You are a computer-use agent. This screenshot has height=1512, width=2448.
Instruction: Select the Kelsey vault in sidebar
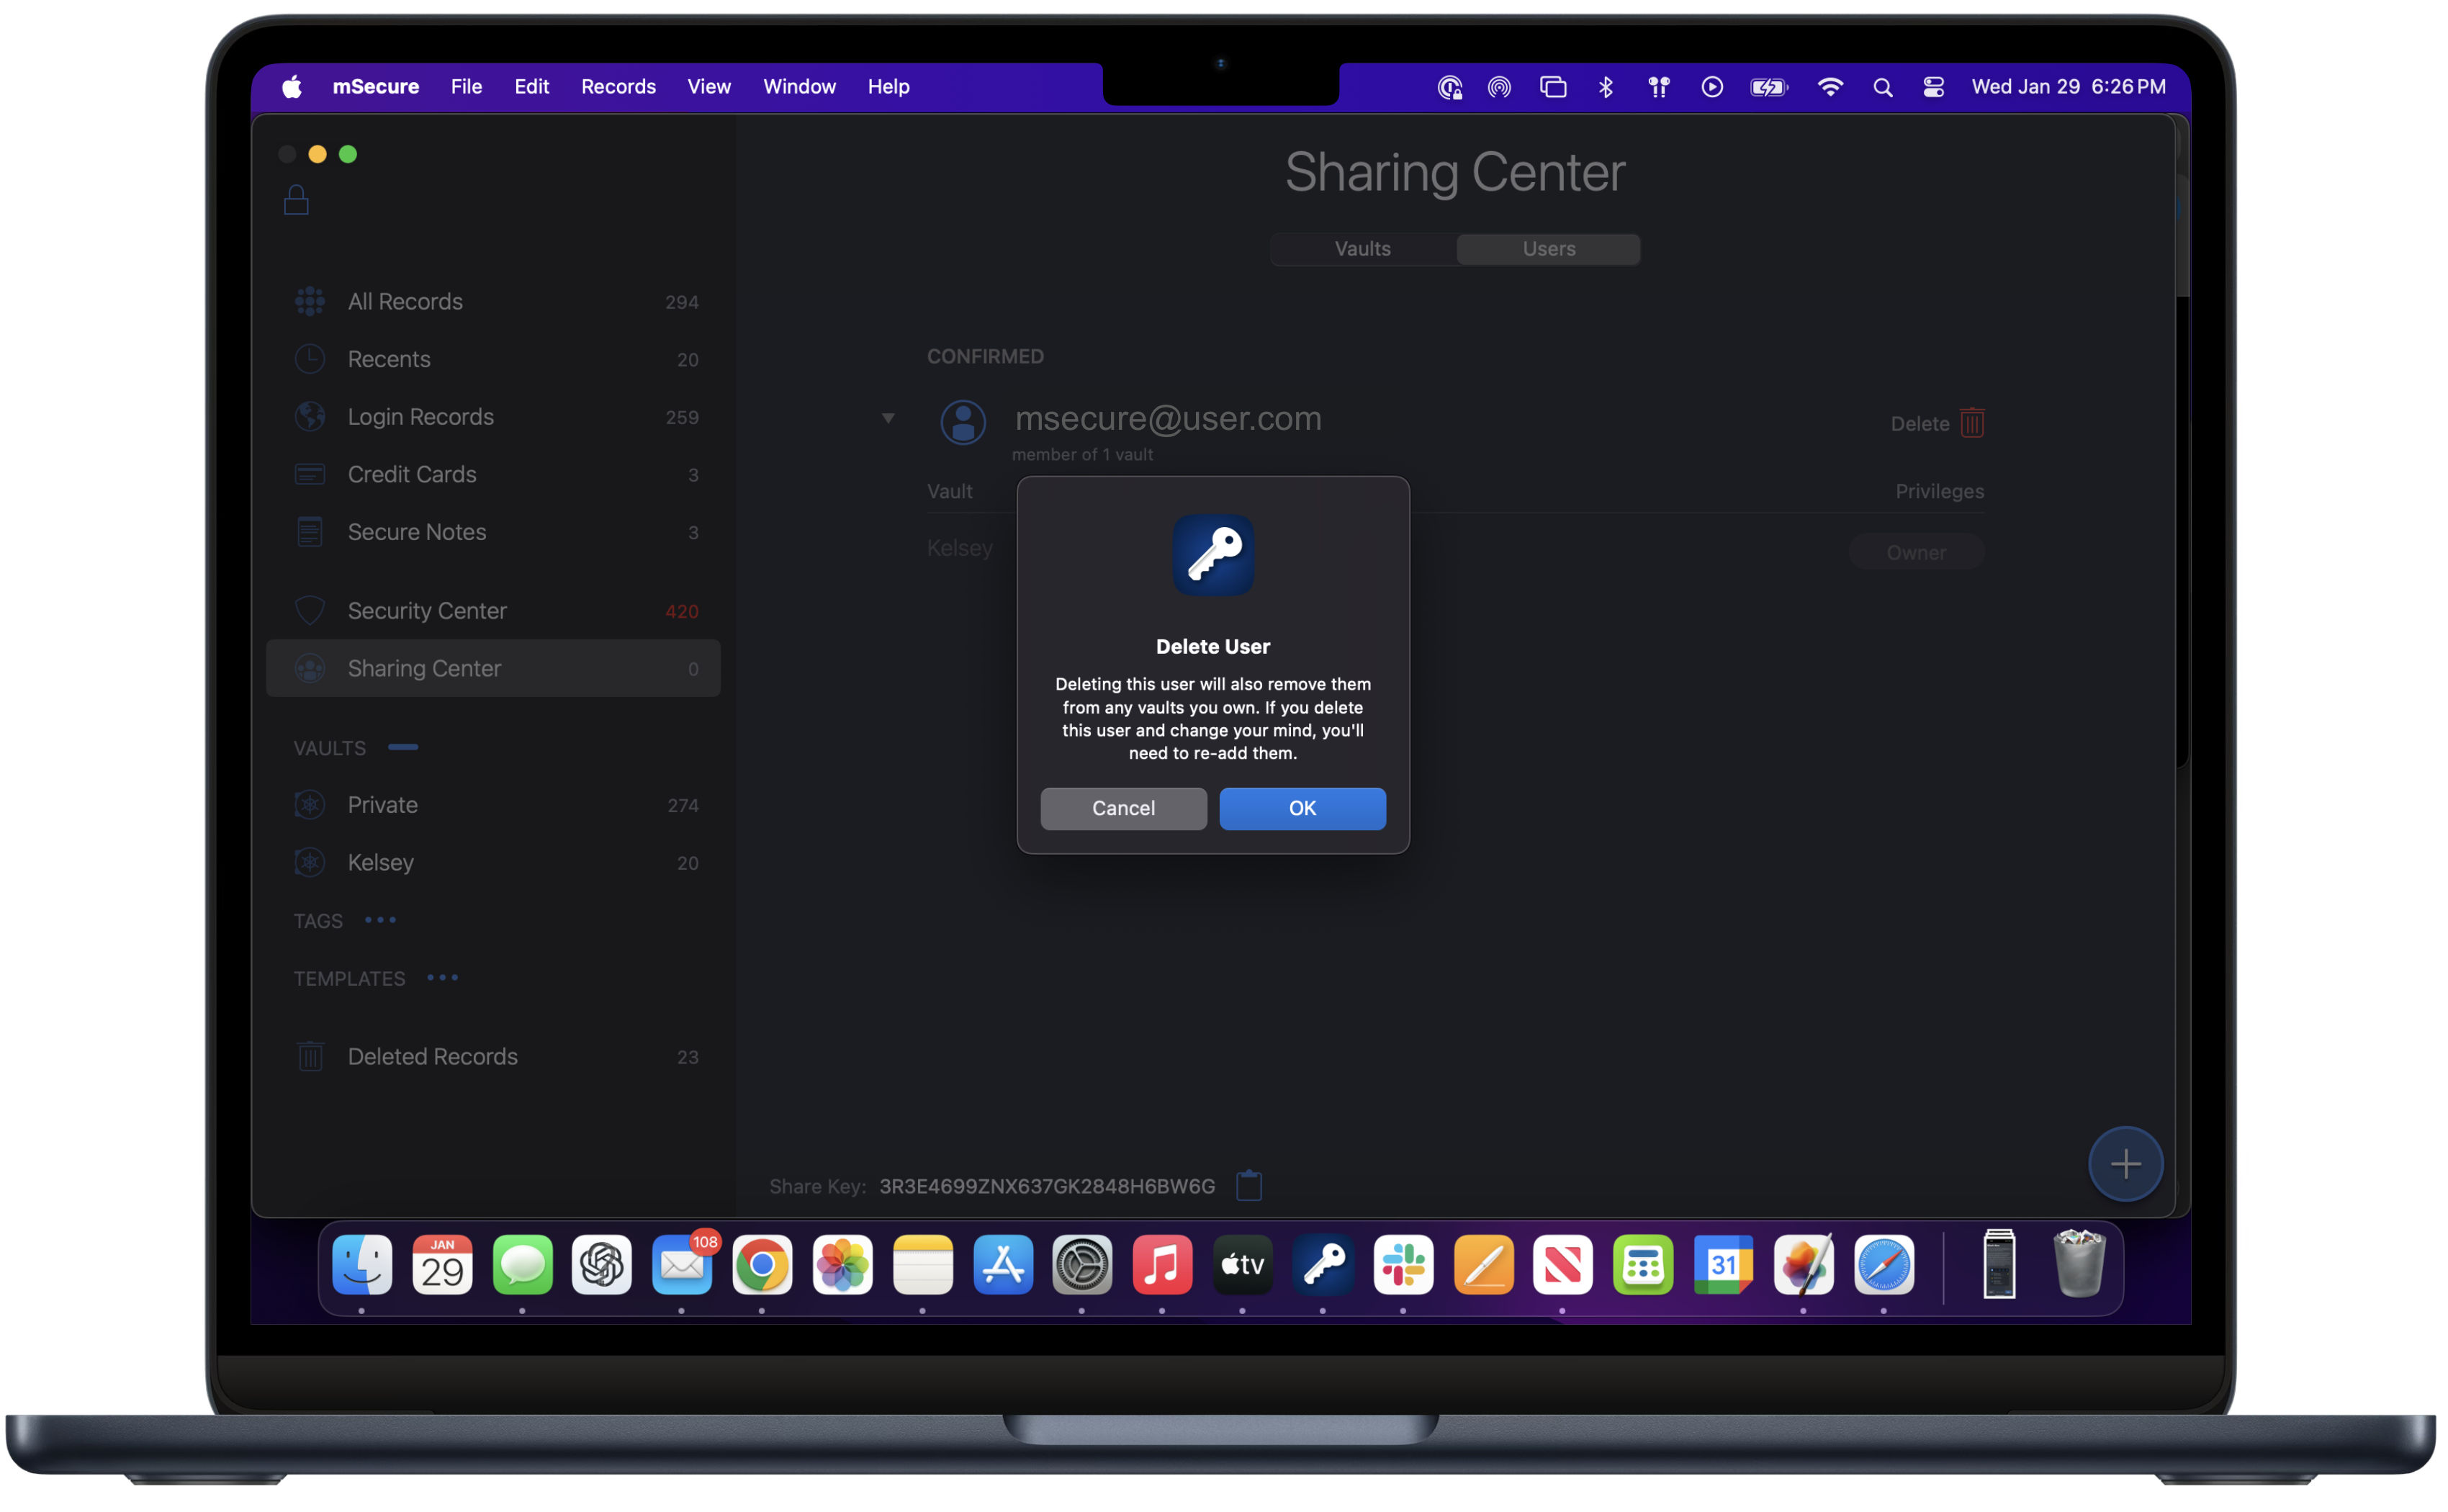[x=381, y=862]
